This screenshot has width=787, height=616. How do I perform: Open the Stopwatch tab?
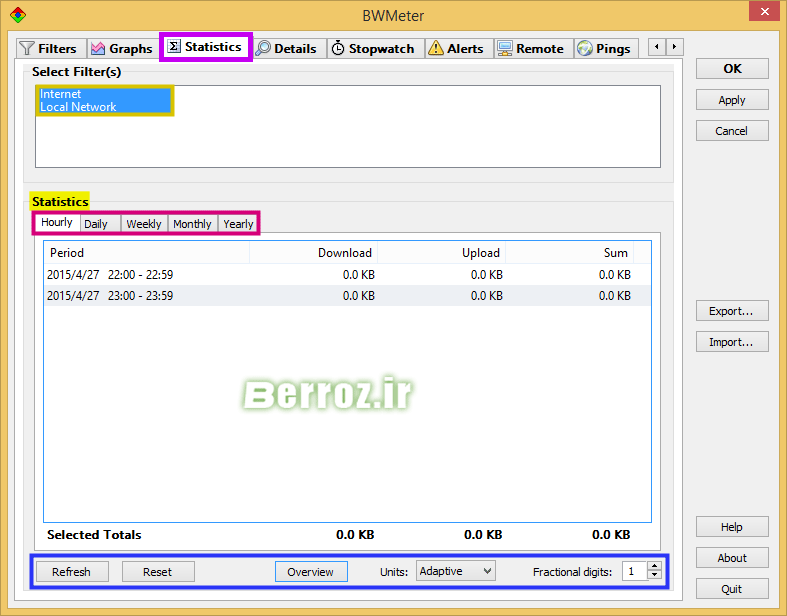coord(372,48)
